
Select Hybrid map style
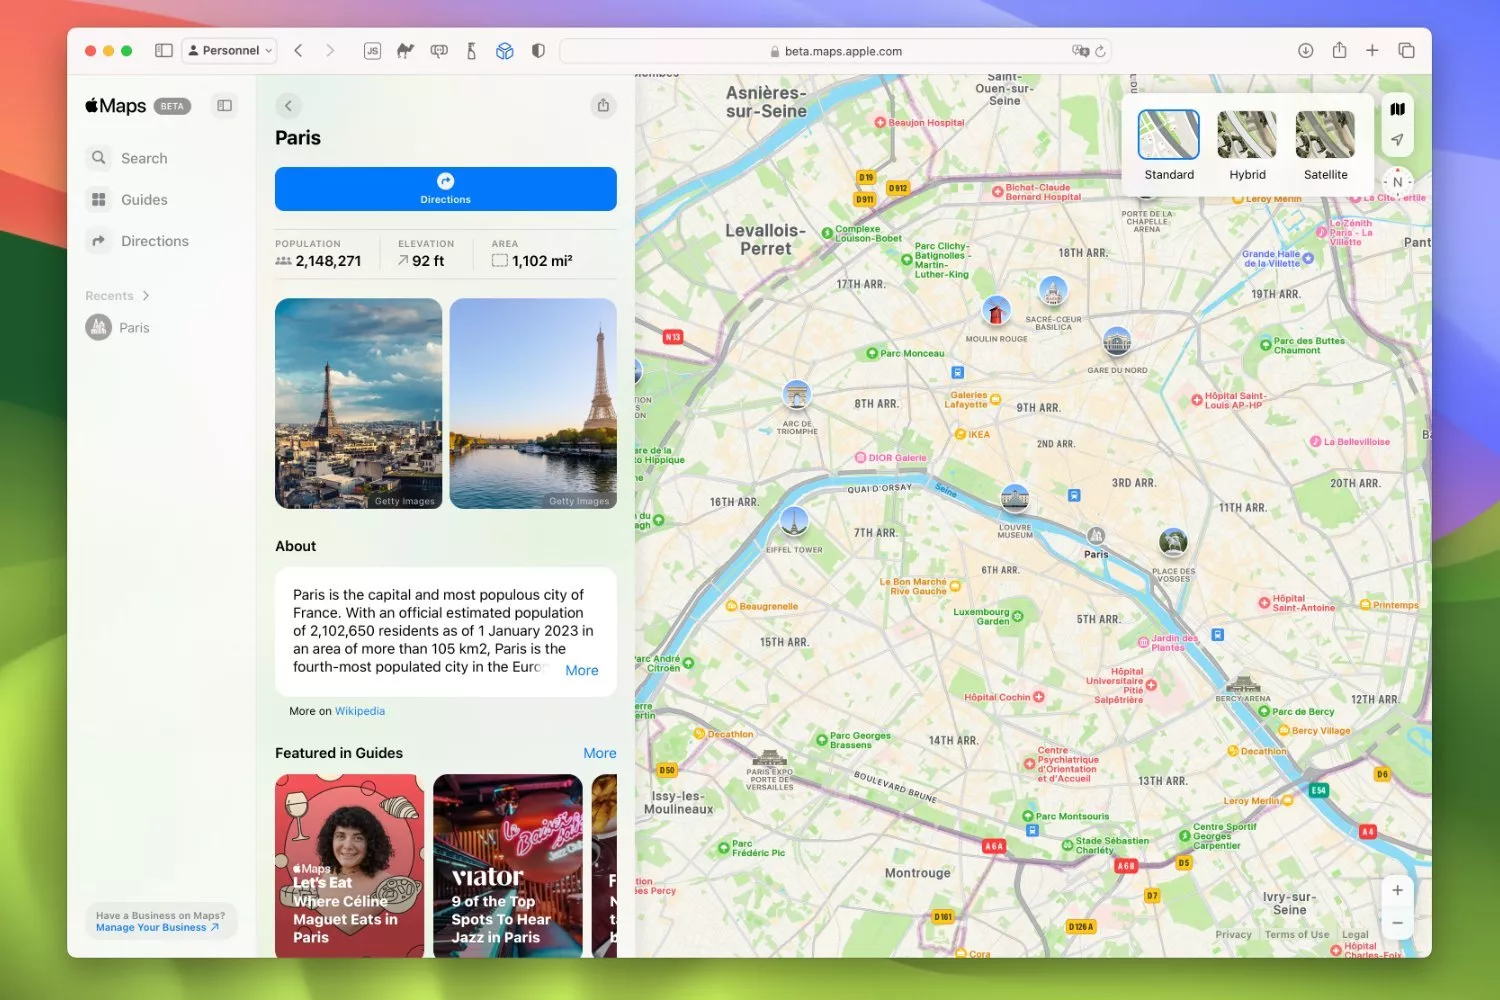1247,146
